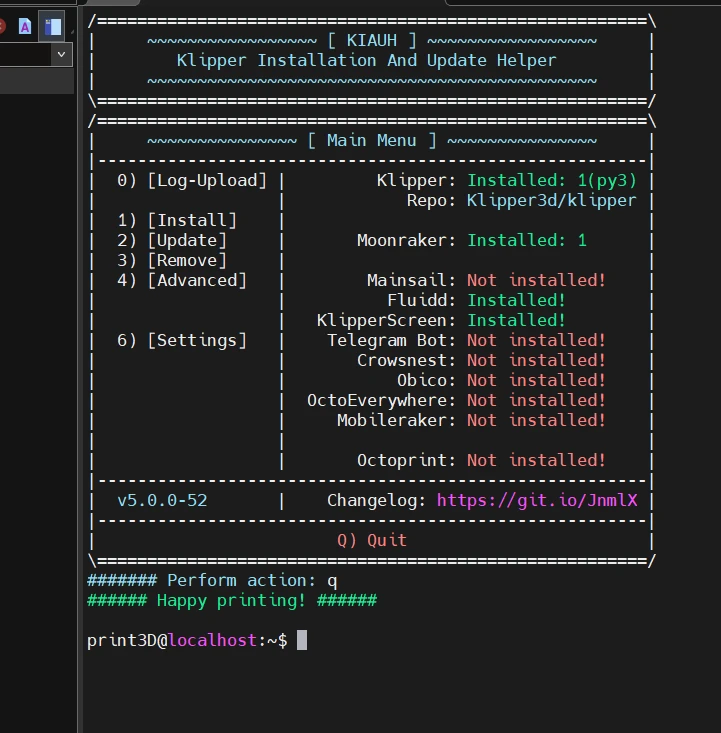The image size is (721, 733).
Task: Click the '[ KIAUH ]' header title
Action: point(372,41)
